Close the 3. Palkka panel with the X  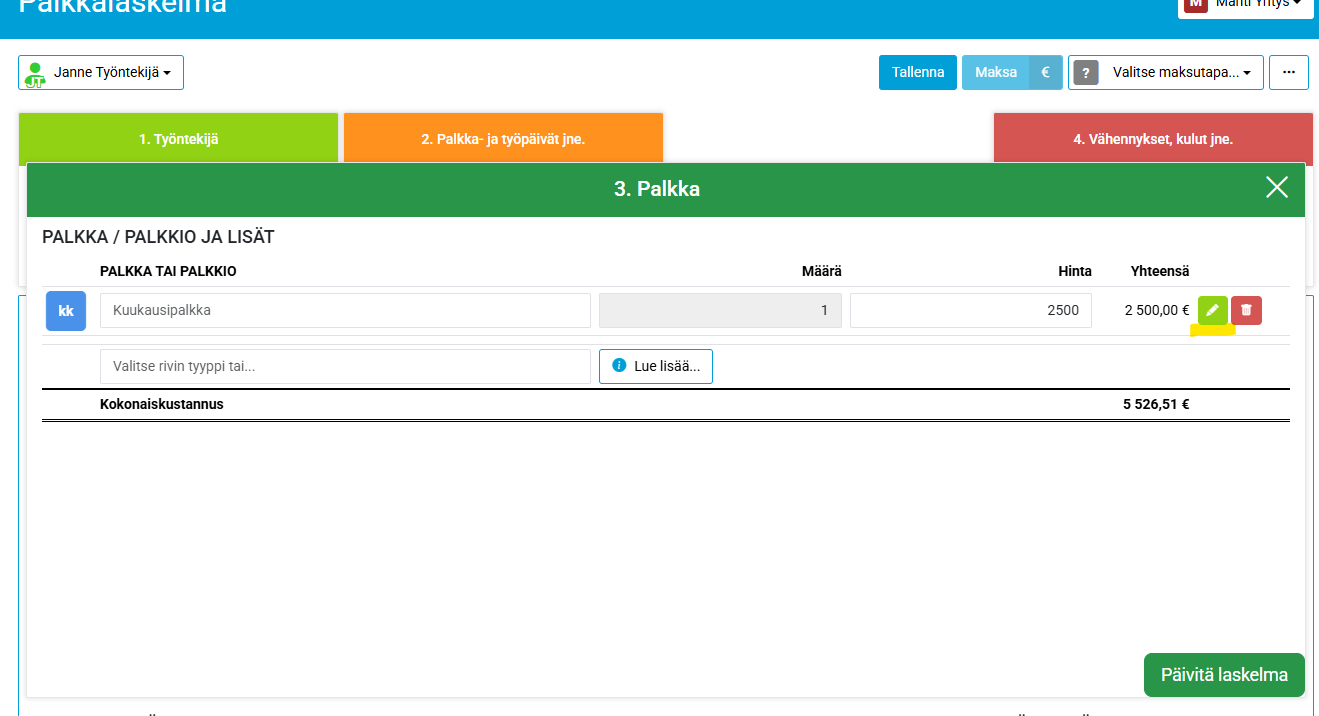pyautogui.click(x=1276, y=188)
